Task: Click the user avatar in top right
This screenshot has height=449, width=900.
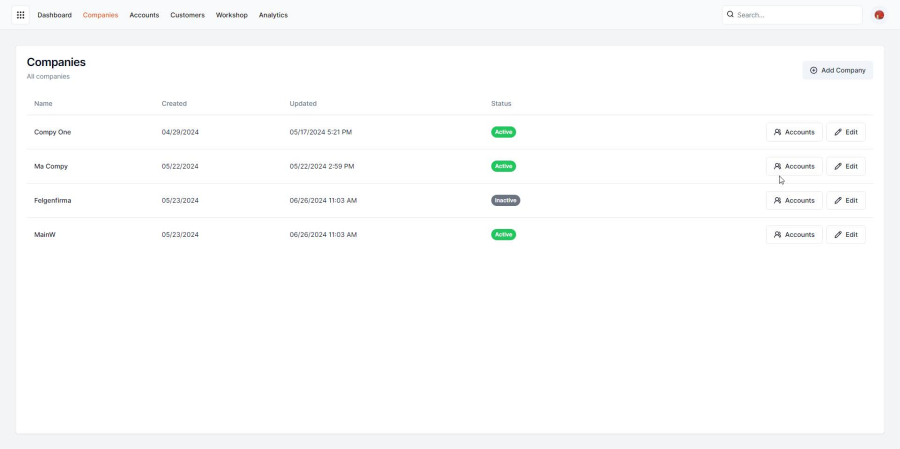Action: coord(879,15)
